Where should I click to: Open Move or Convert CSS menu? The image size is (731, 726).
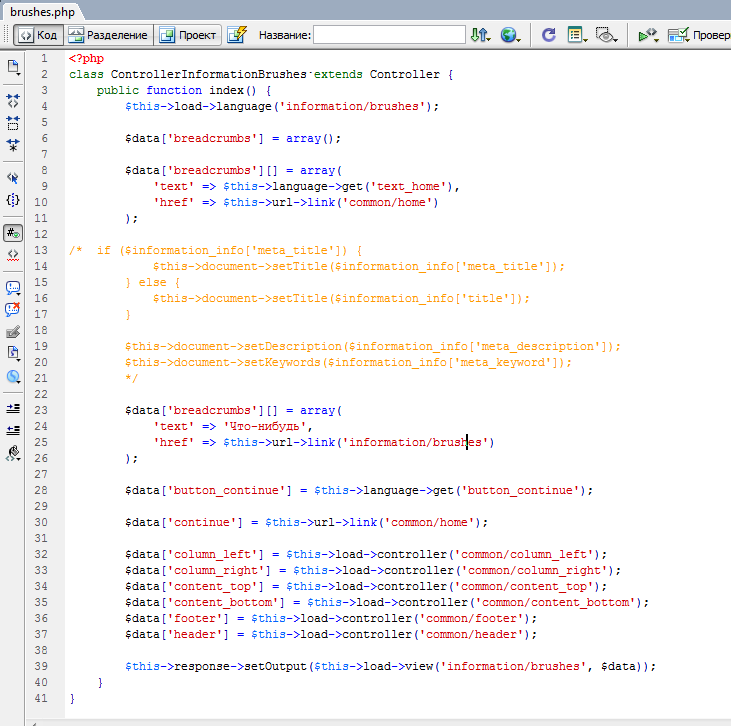point(13,376)
